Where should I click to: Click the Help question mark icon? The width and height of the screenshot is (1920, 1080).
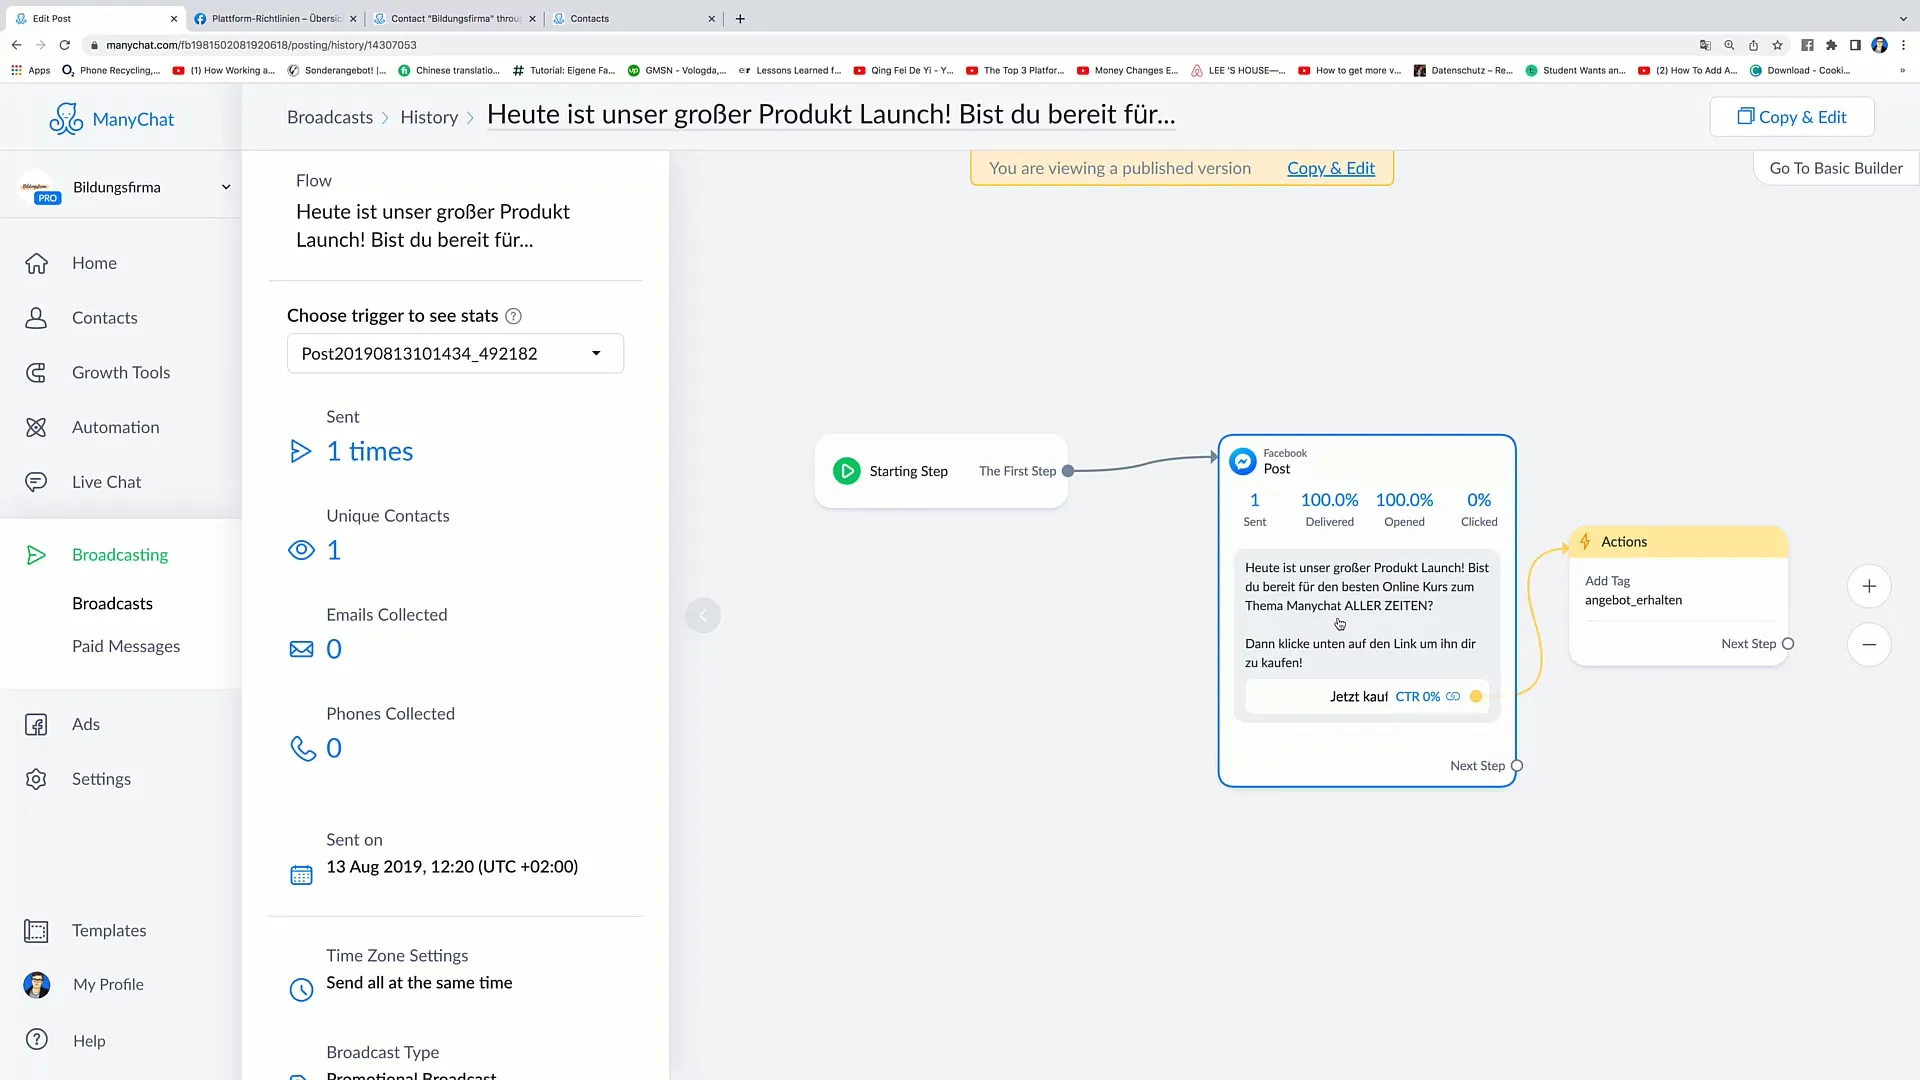[x=37, y=1040]
